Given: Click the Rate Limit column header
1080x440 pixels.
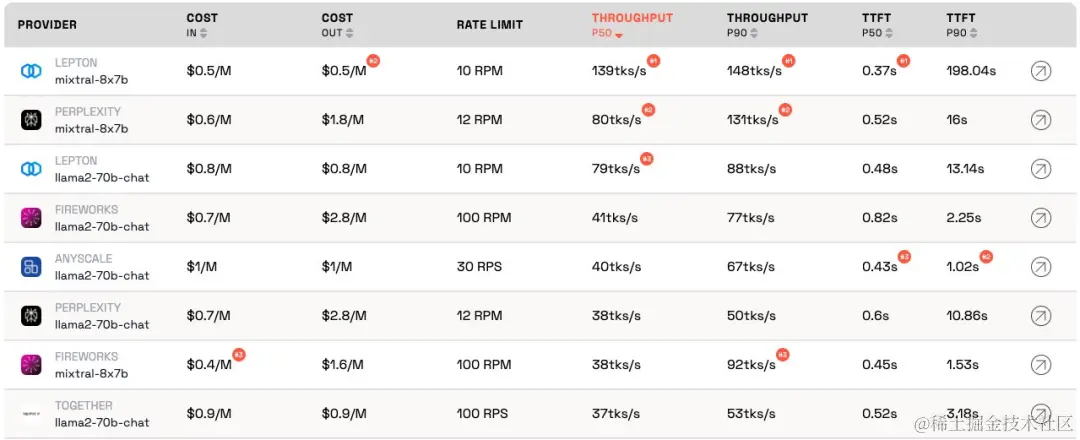Looking at the screenshot, I should 489,25.
